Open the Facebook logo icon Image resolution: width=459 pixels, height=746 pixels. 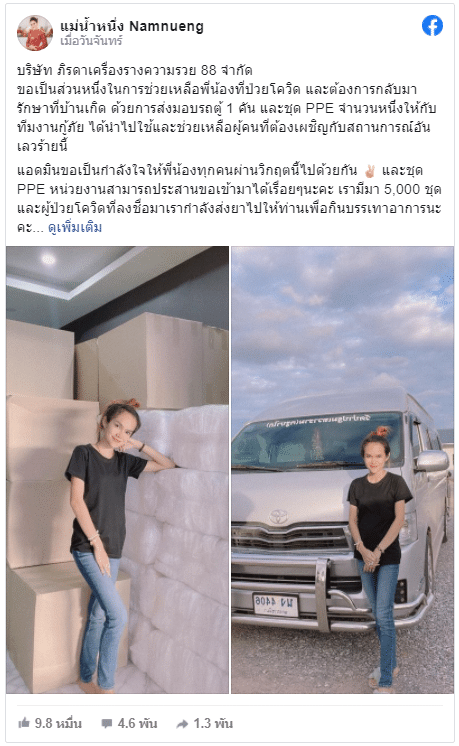coord(432,26)
